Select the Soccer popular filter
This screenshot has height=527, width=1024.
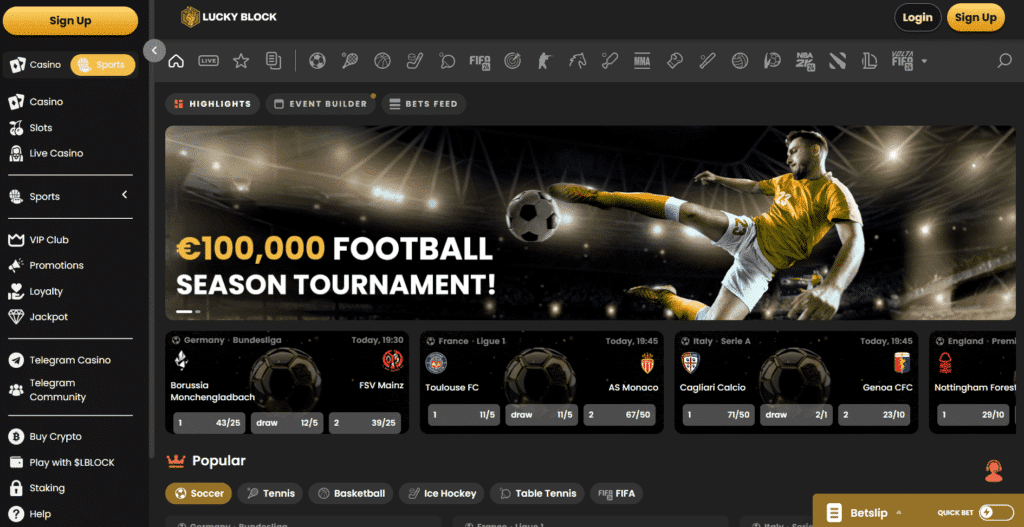199,493
